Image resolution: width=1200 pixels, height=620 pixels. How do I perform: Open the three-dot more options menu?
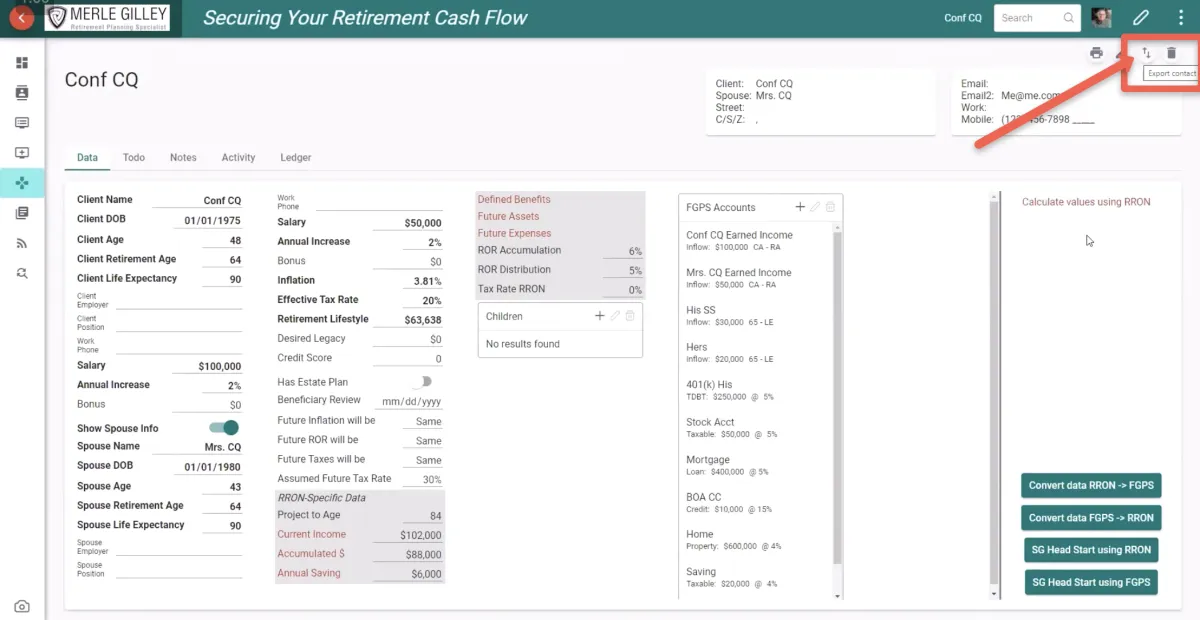tap(1180, 18)
